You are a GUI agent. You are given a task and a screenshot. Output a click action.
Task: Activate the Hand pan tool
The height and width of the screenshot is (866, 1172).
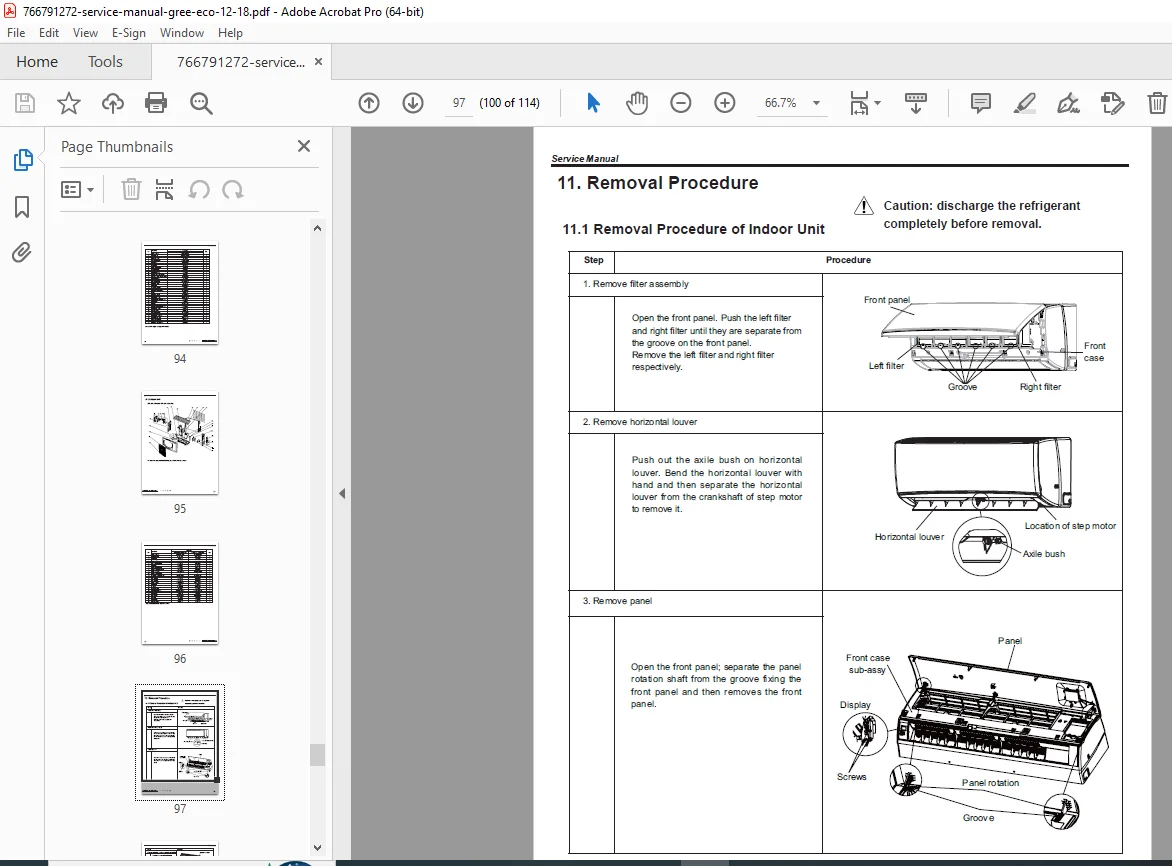[x=637, y=103]
